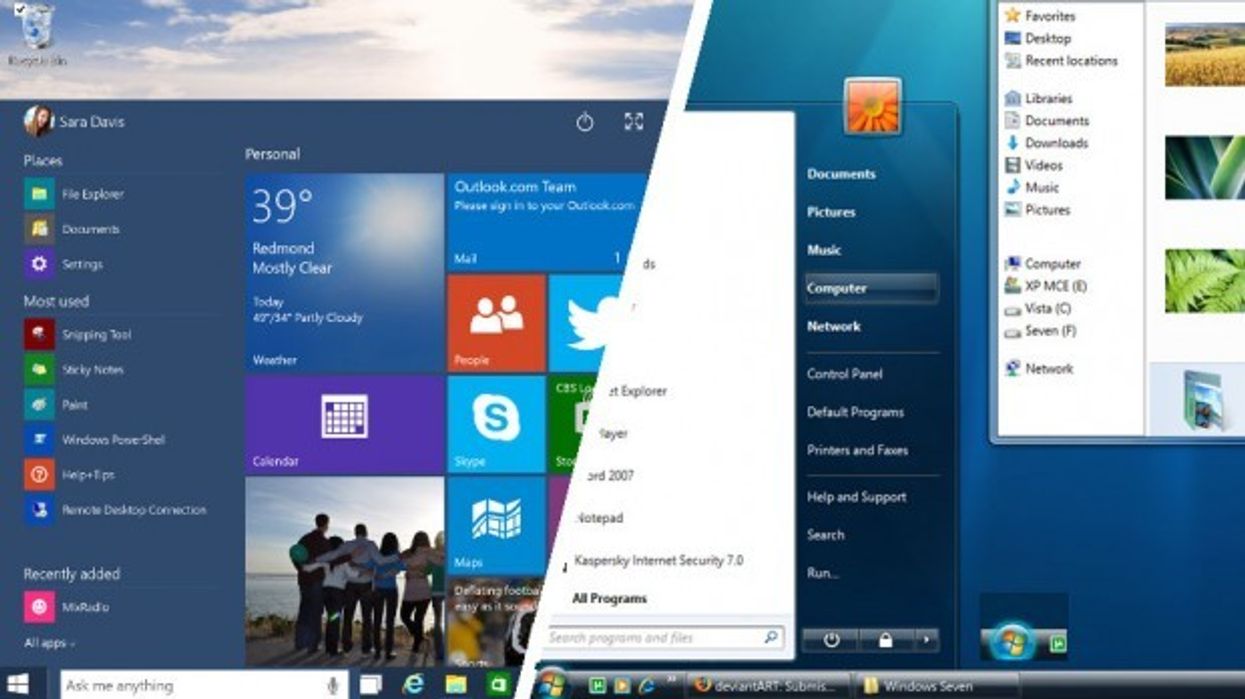Expand the Start menu to full screen
This screenshot has width=1245, height=699.
tap(634, 122)
